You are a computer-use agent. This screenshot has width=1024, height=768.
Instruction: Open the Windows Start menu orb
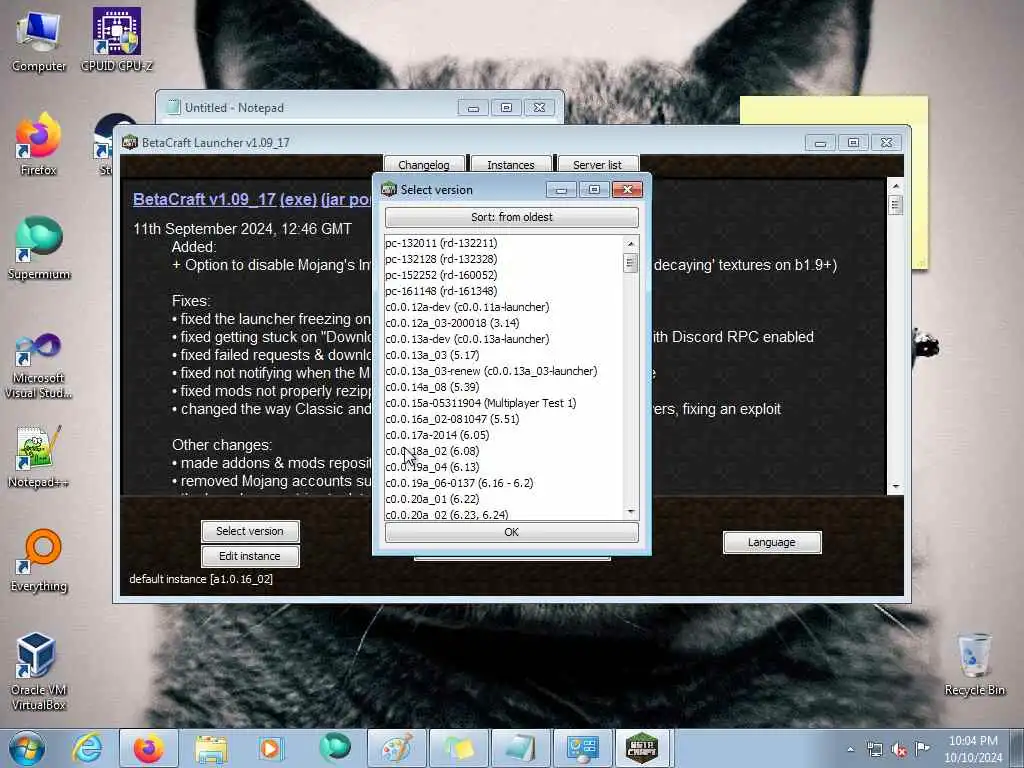[x=26, y=748]
